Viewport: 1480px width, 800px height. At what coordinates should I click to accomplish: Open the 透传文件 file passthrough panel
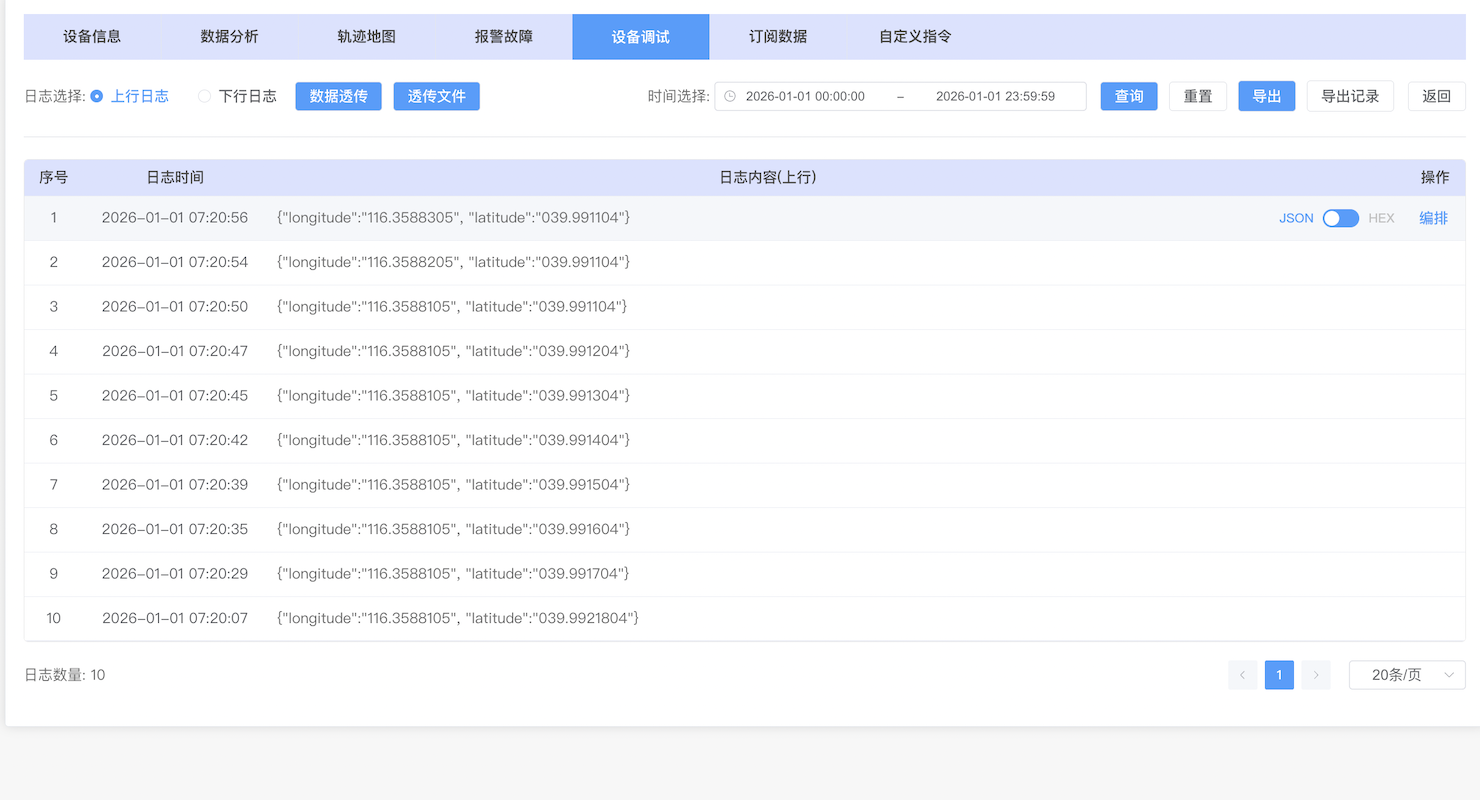436,96
